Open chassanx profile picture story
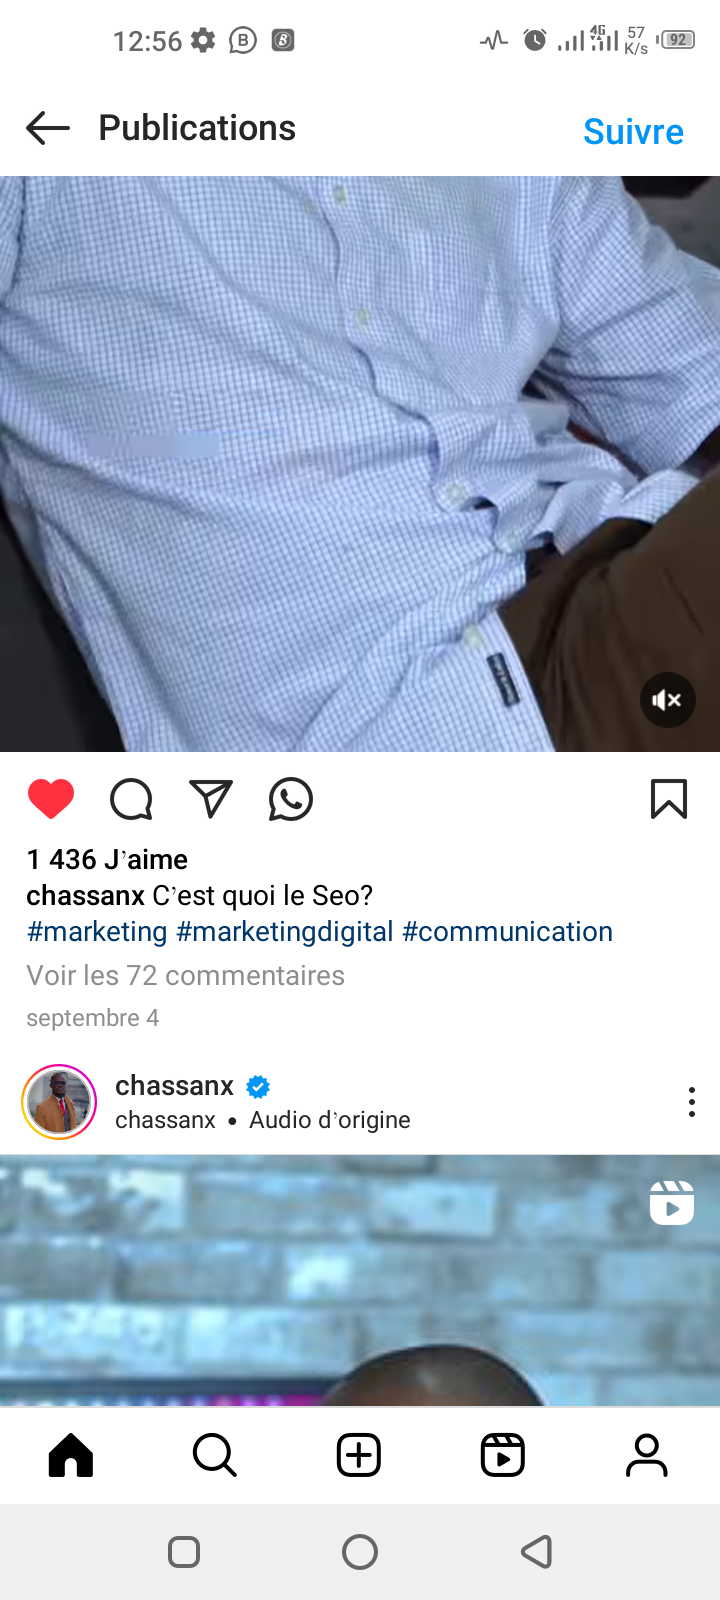The image size is (720, 1600). point(59,1102)
